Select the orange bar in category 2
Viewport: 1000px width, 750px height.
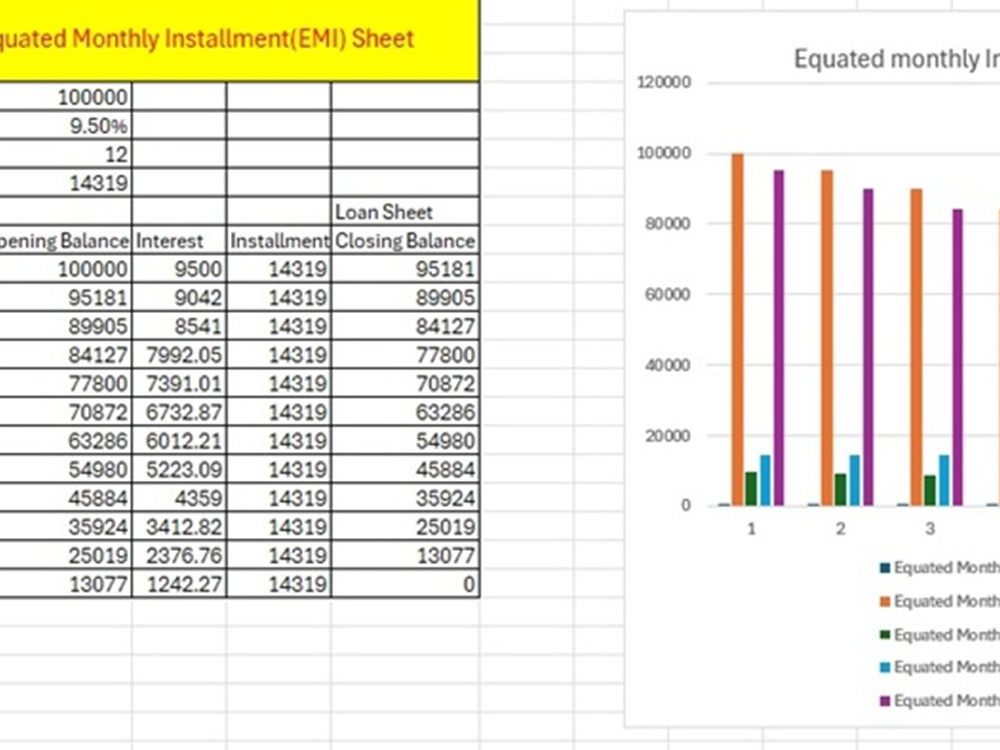(827, 338)
